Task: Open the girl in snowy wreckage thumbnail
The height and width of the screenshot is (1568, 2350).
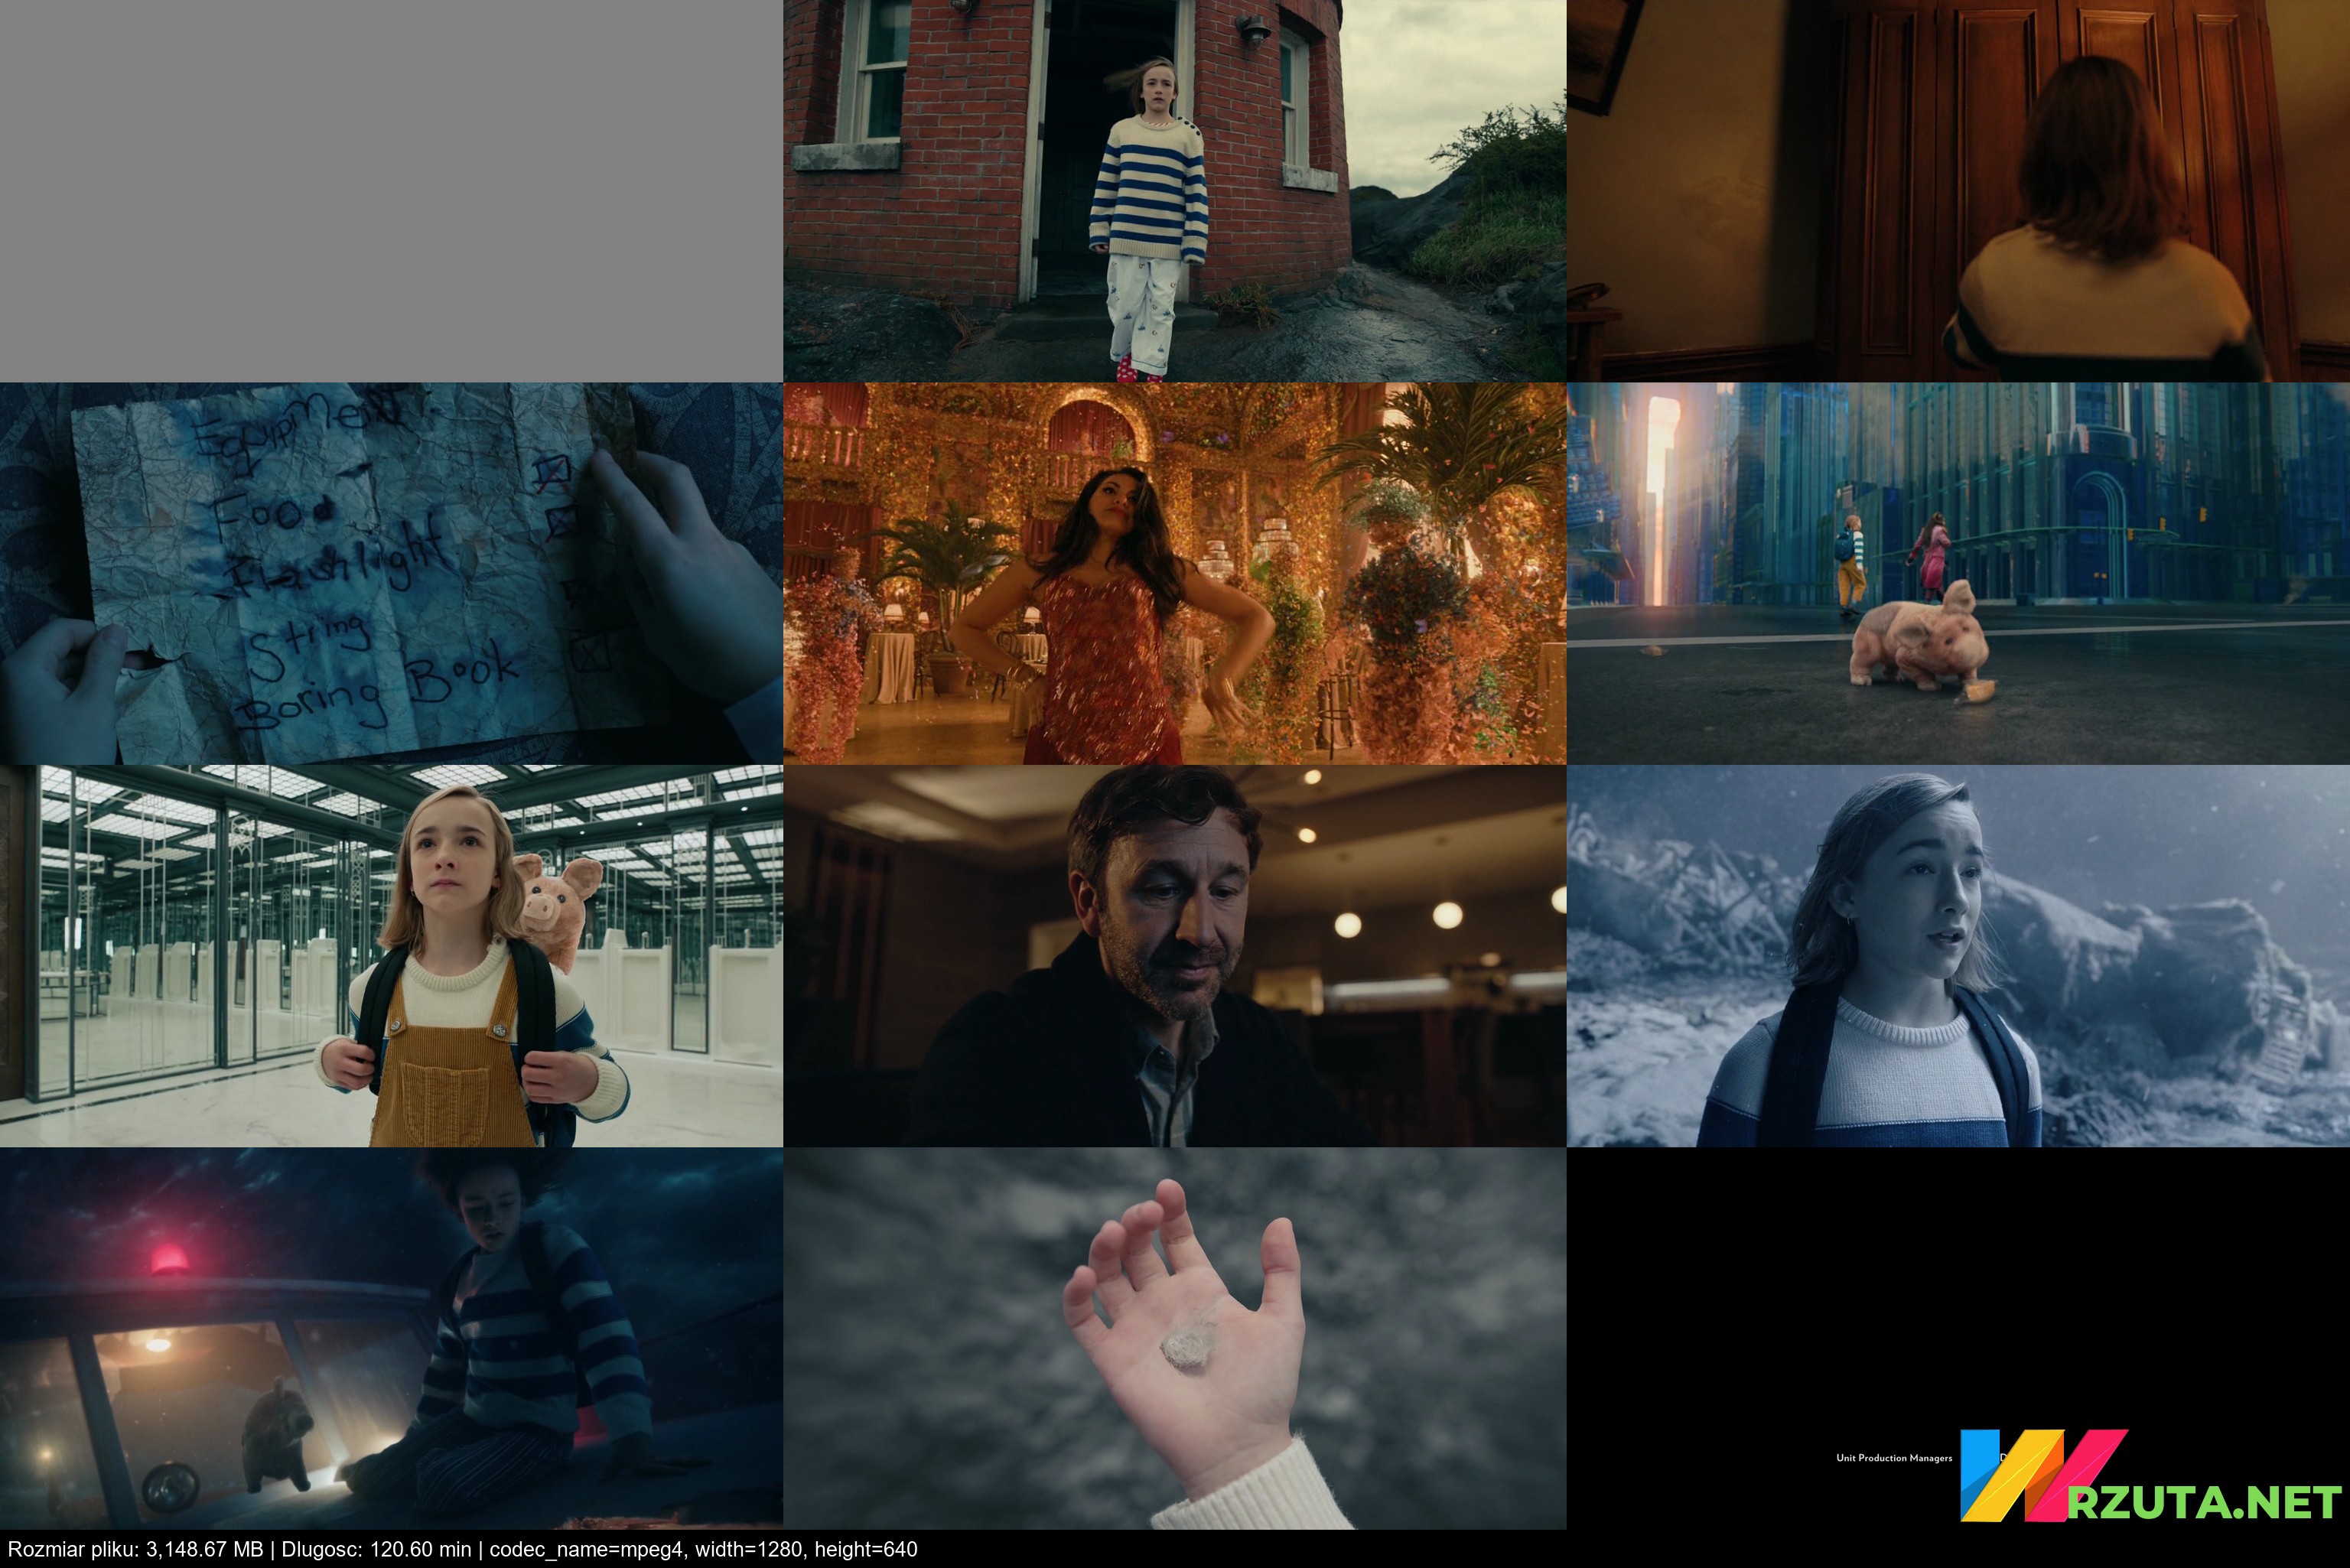Action: 1958,956
